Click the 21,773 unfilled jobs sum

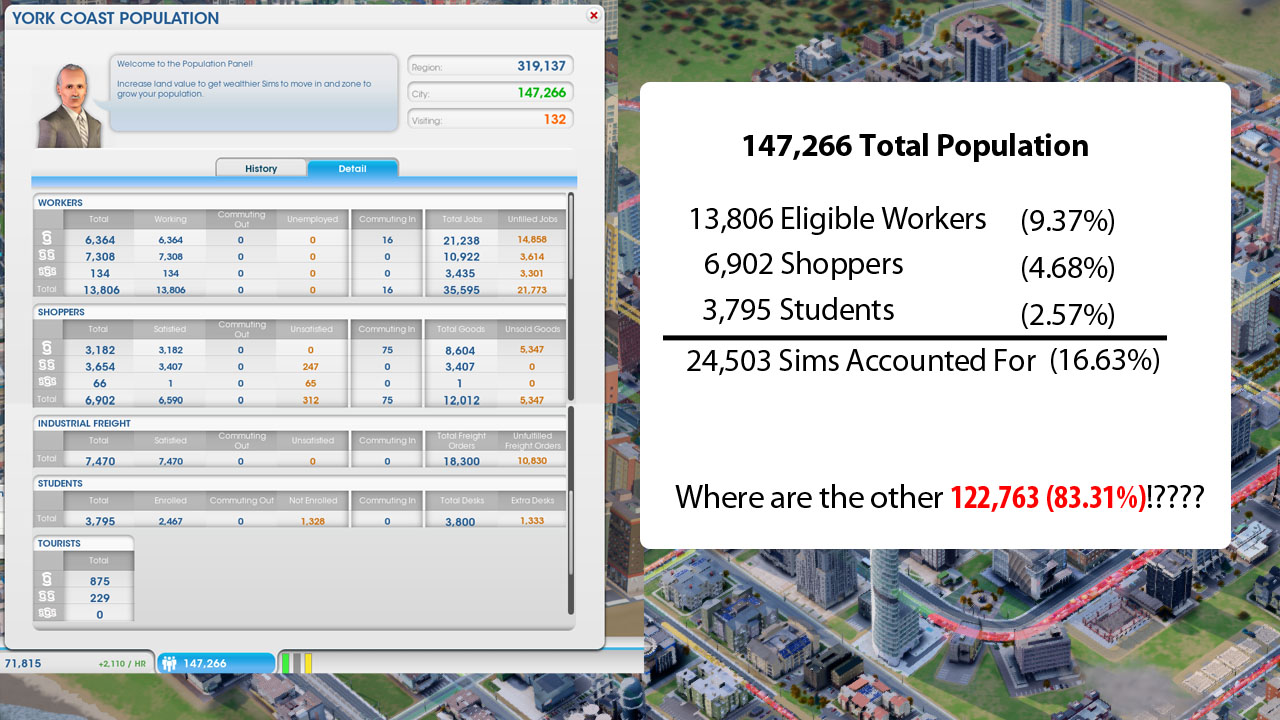point(532,290)
